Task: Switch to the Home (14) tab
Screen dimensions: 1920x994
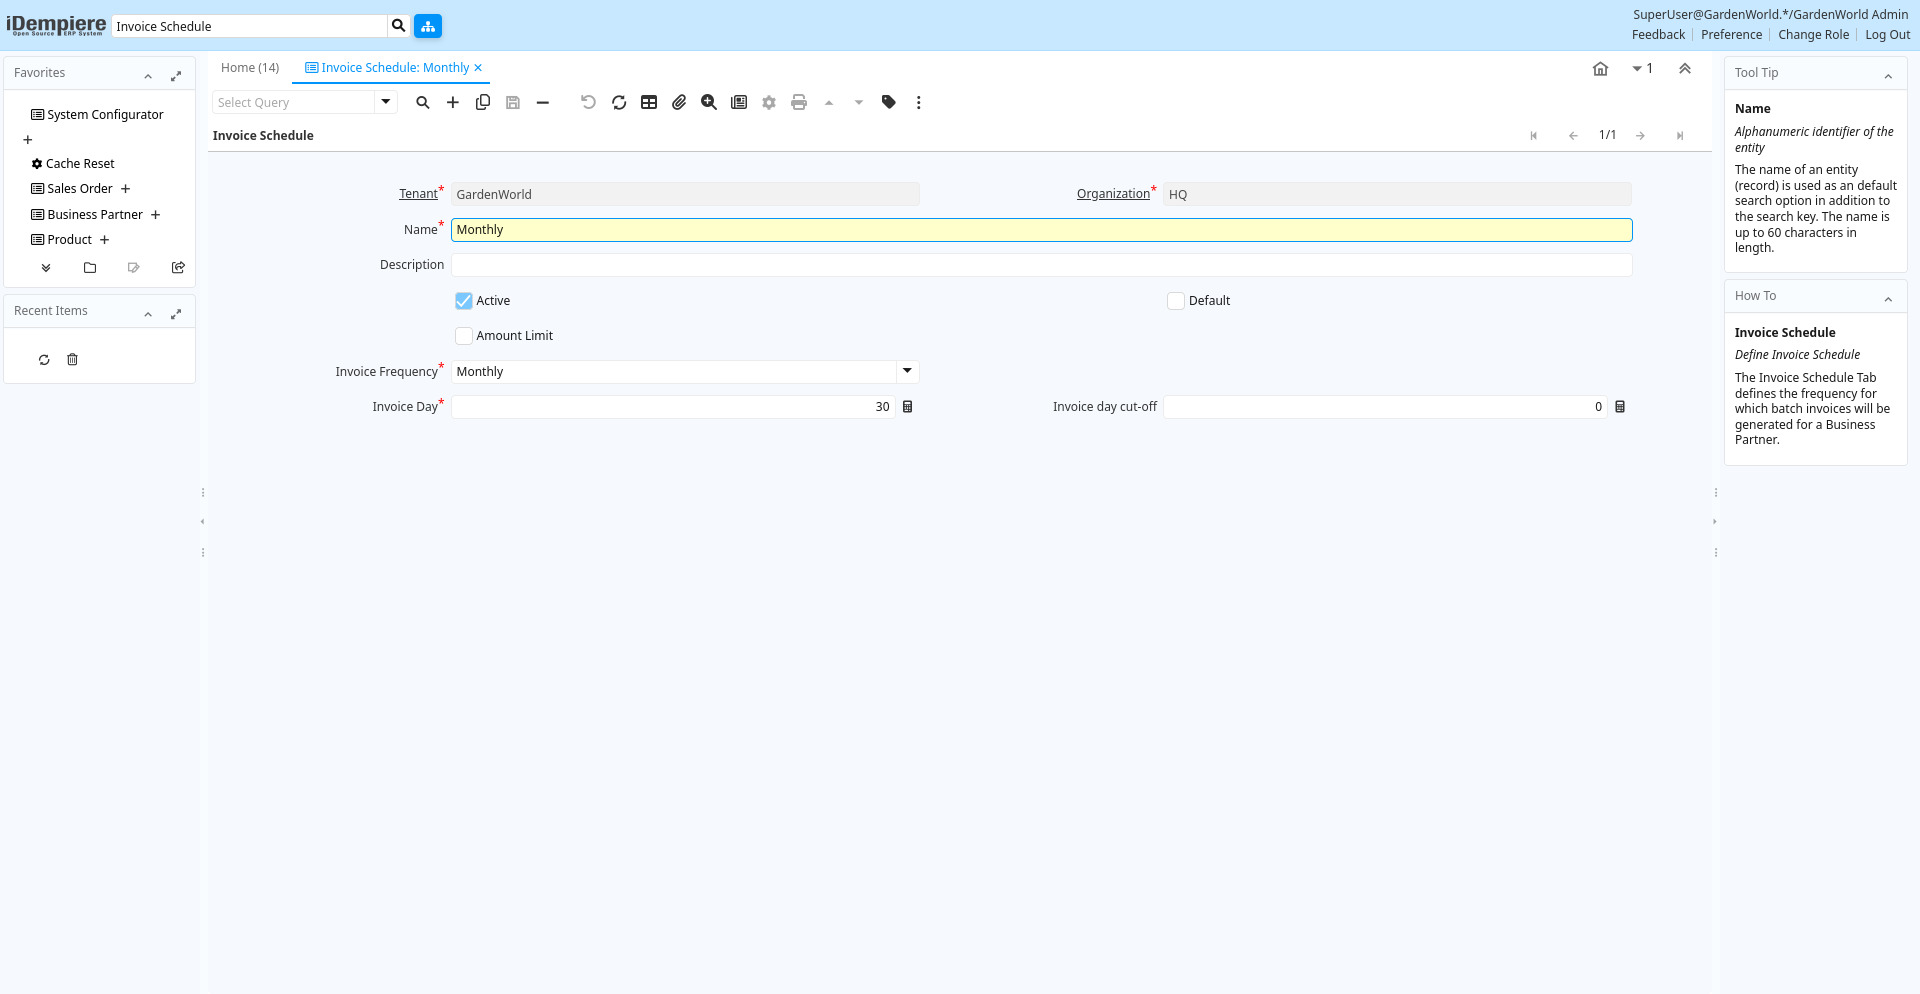Action: [250, 68]
